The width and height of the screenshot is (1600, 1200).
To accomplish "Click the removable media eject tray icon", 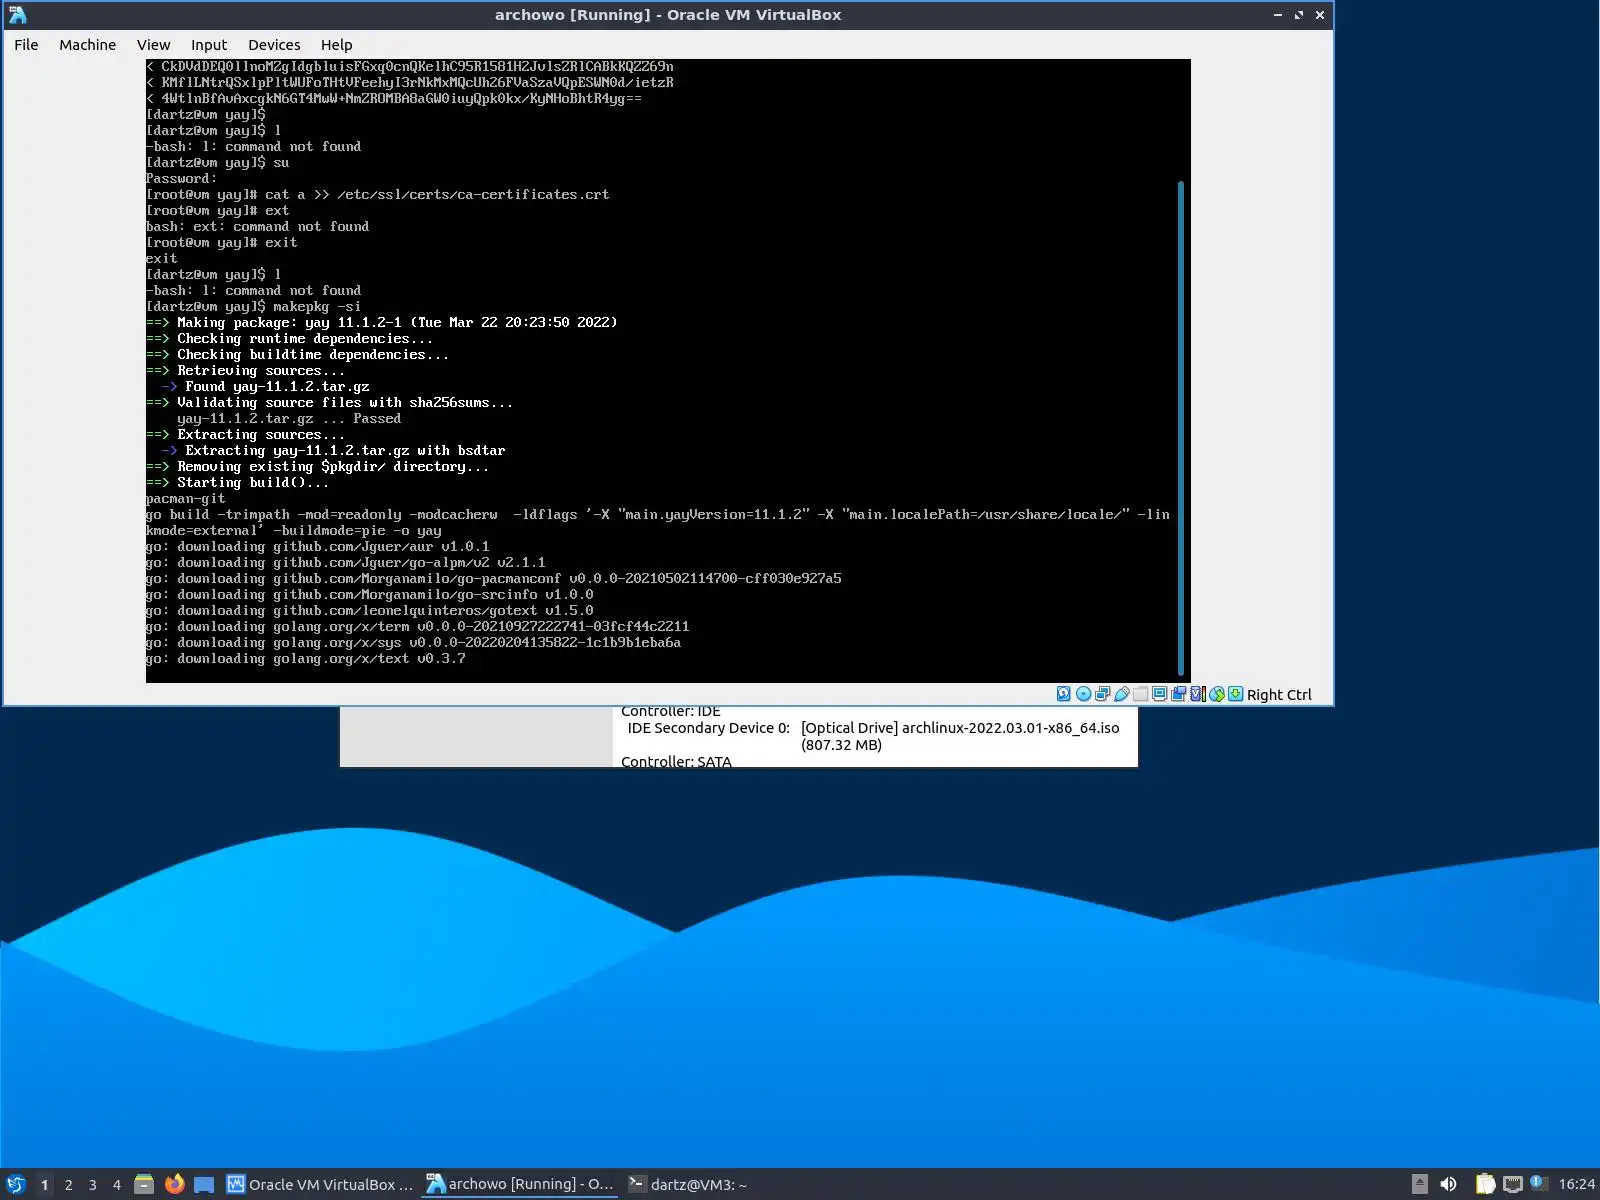I will (x=1419, y=1184).
